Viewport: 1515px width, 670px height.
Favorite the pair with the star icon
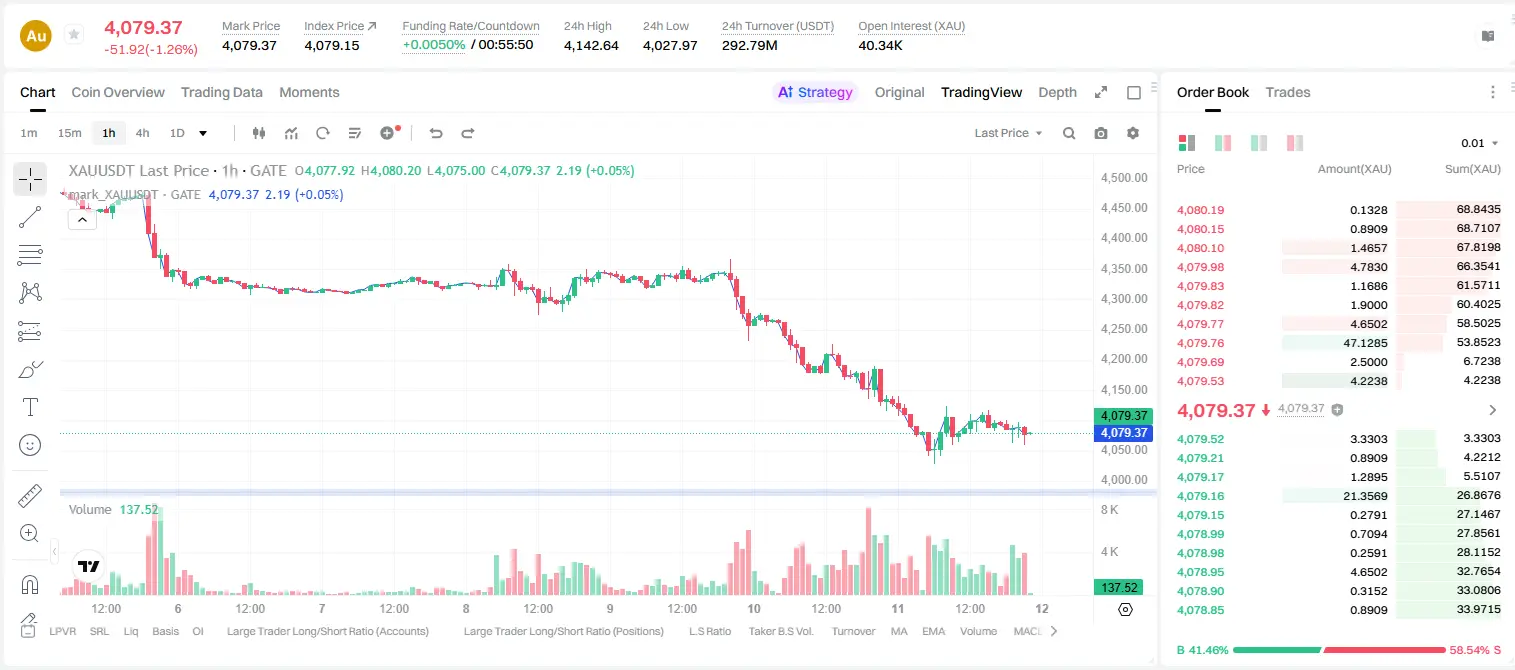click(x=73, y=35)
